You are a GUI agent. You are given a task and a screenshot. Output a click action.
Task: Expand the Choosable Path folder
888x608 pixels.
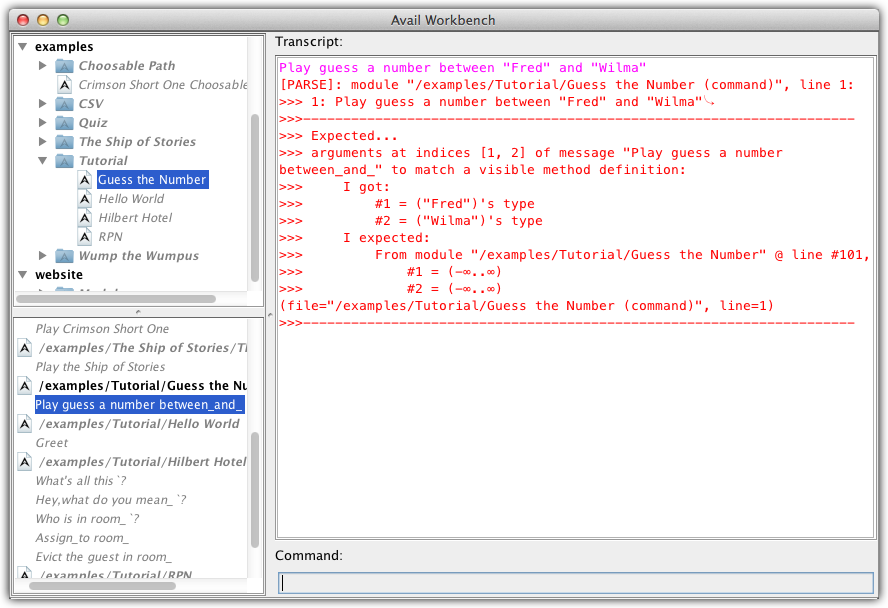[42, 66]
